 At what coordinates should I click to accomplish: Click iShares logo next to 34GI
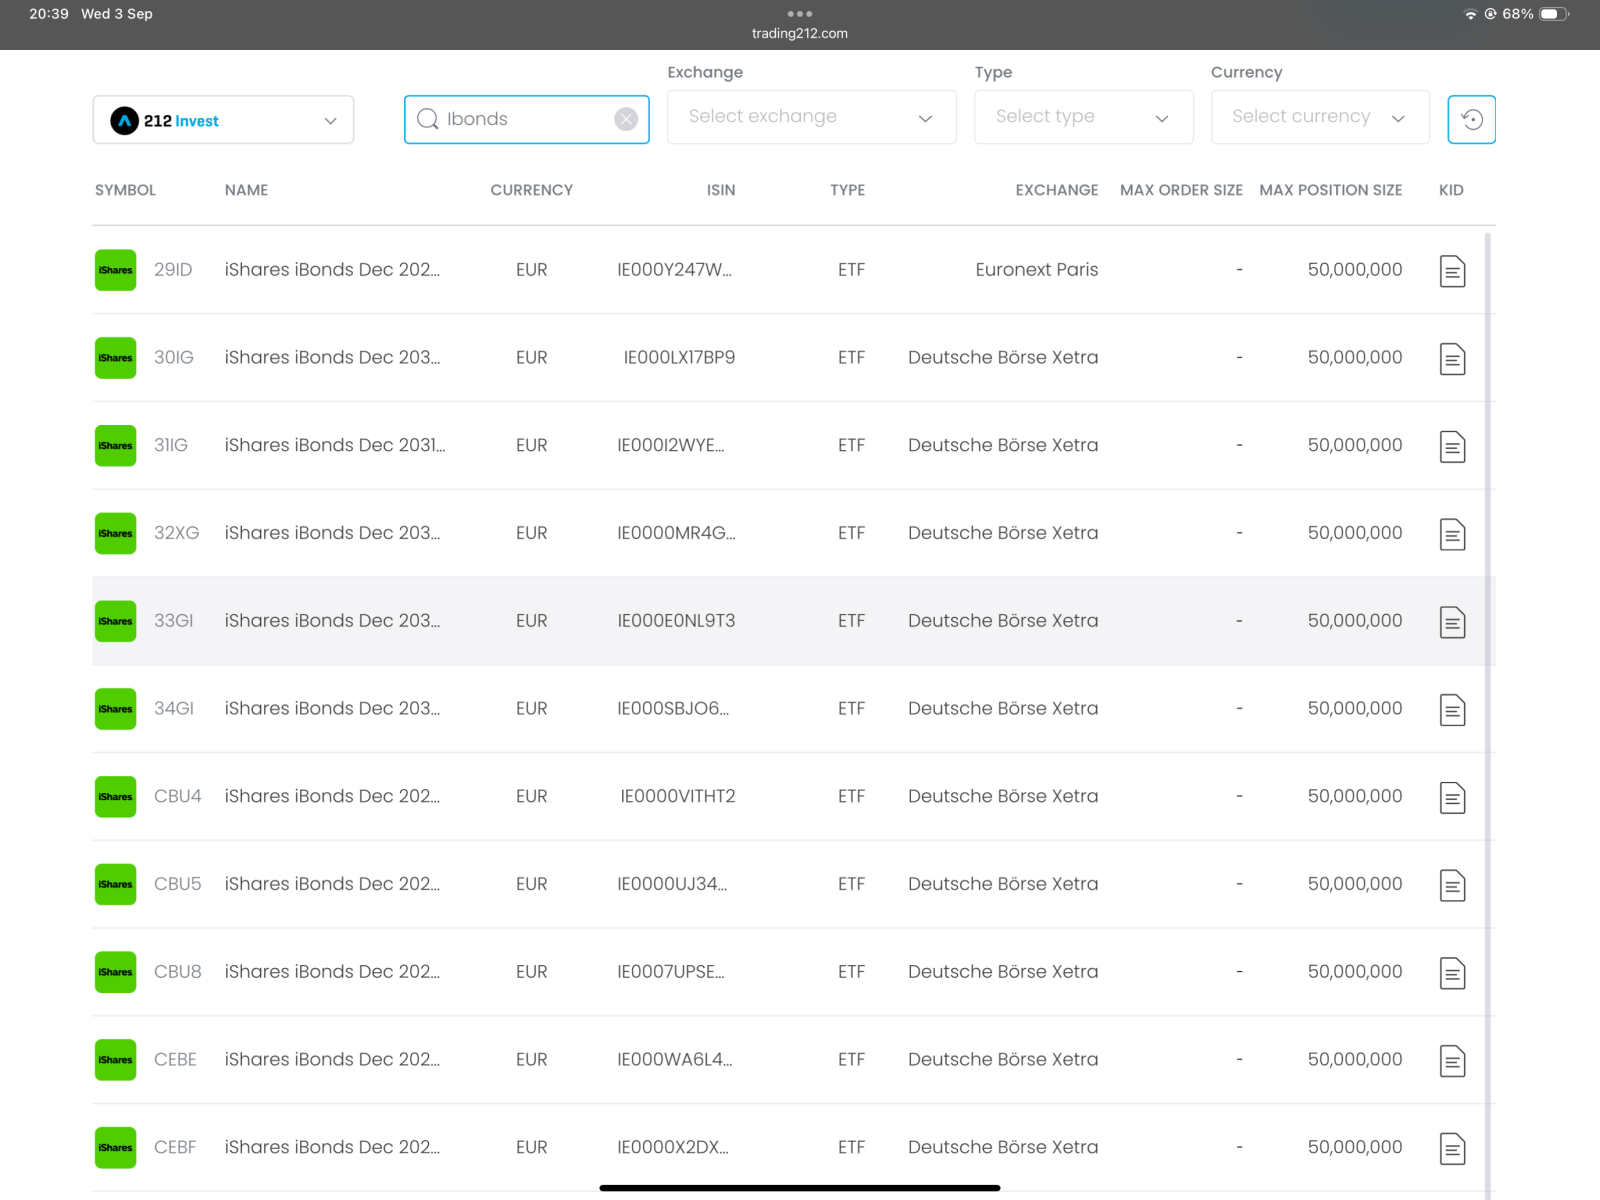(115, 709)
